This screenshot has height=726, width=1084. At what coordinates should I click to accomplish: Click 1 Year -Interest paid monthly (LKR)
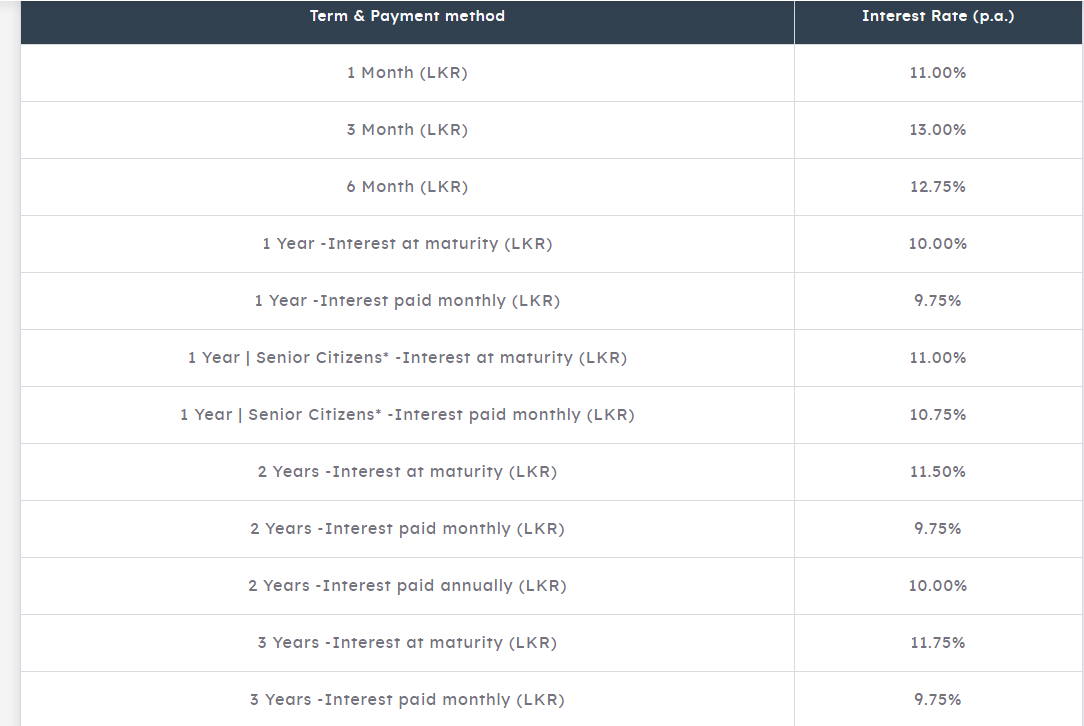pos(407,301)
